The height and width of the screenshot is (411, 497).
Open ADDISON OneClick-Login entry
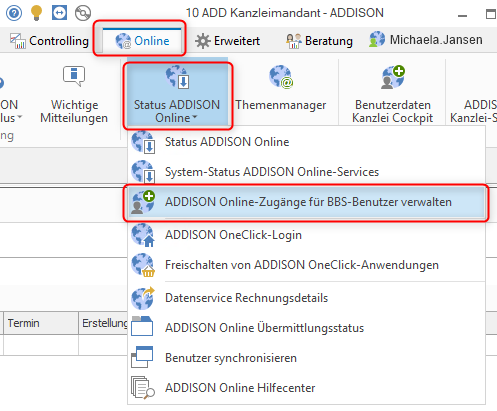tap(306, 235)
